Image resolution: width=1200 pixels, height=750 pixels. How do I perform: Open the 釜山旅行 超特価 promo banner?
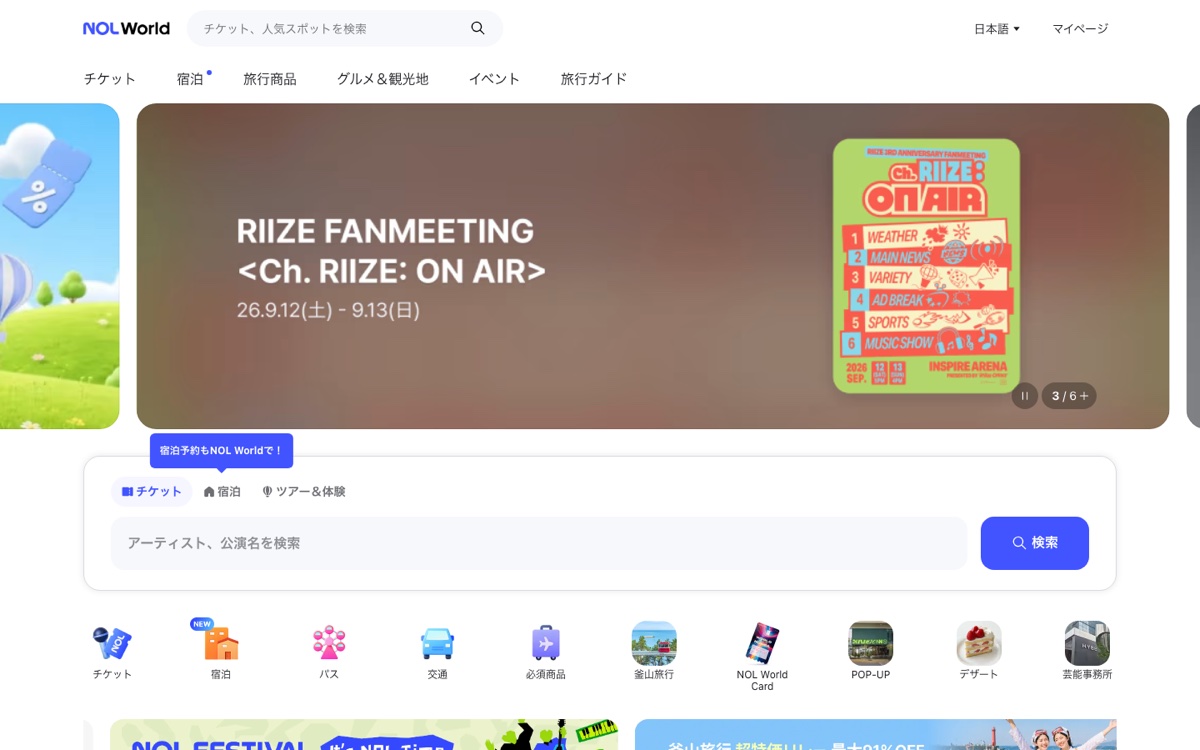tap(876, 735)
